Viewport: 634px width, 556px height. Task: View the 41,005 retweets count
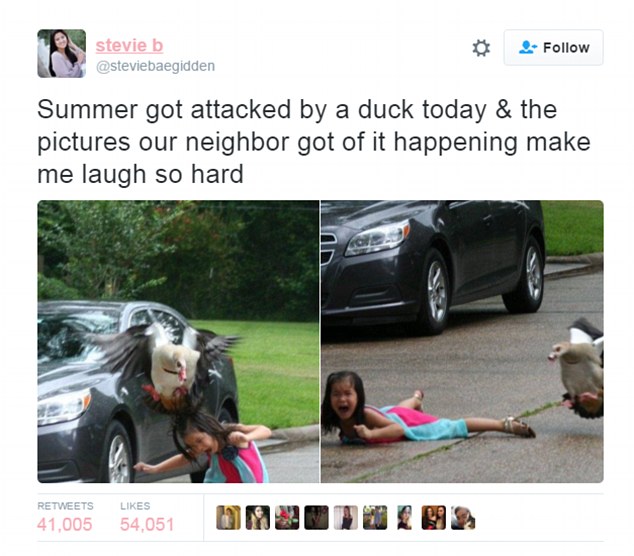[65, 525]
